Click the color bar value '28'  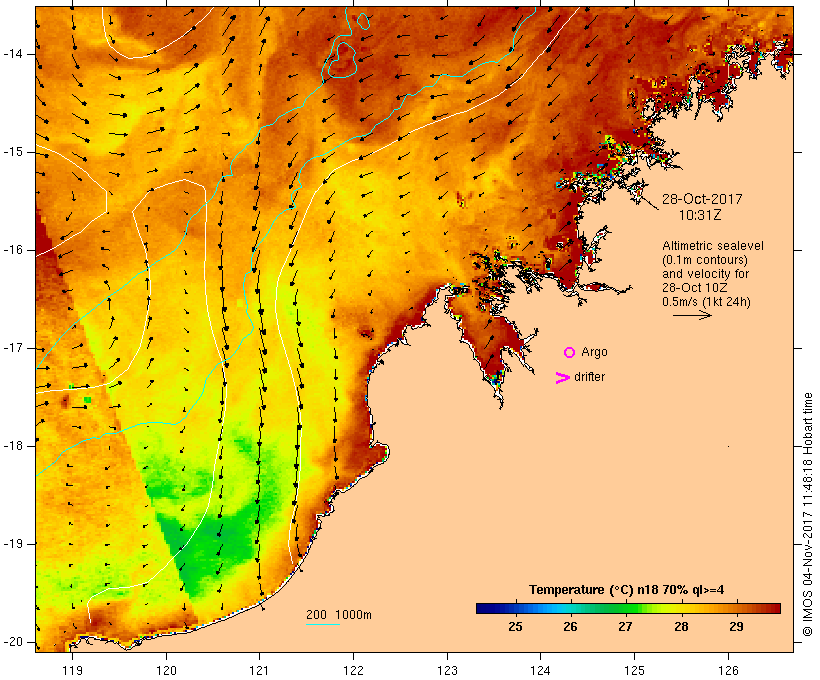(x=681, y=627)
